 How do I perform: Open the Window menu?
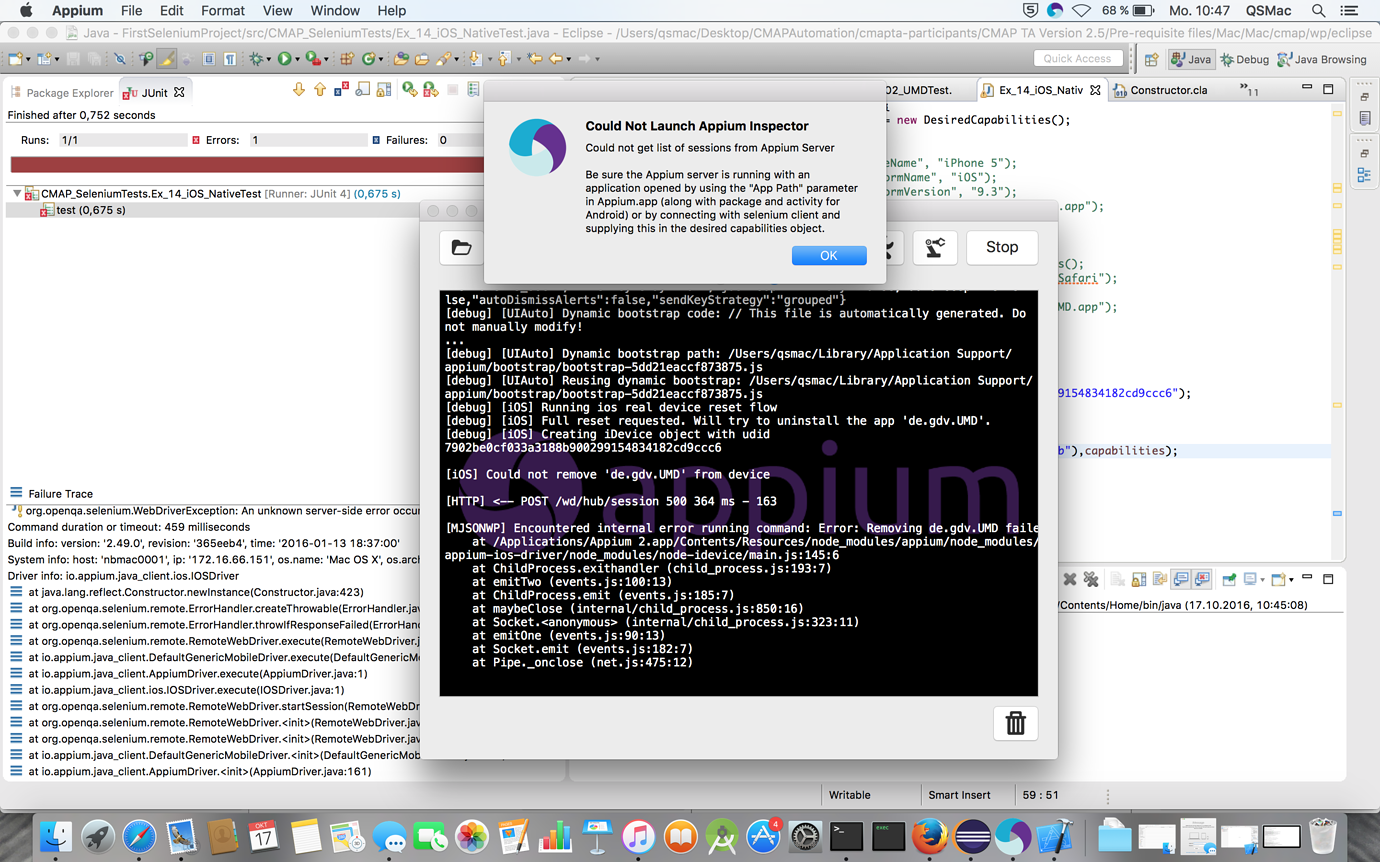pos(335,10)
